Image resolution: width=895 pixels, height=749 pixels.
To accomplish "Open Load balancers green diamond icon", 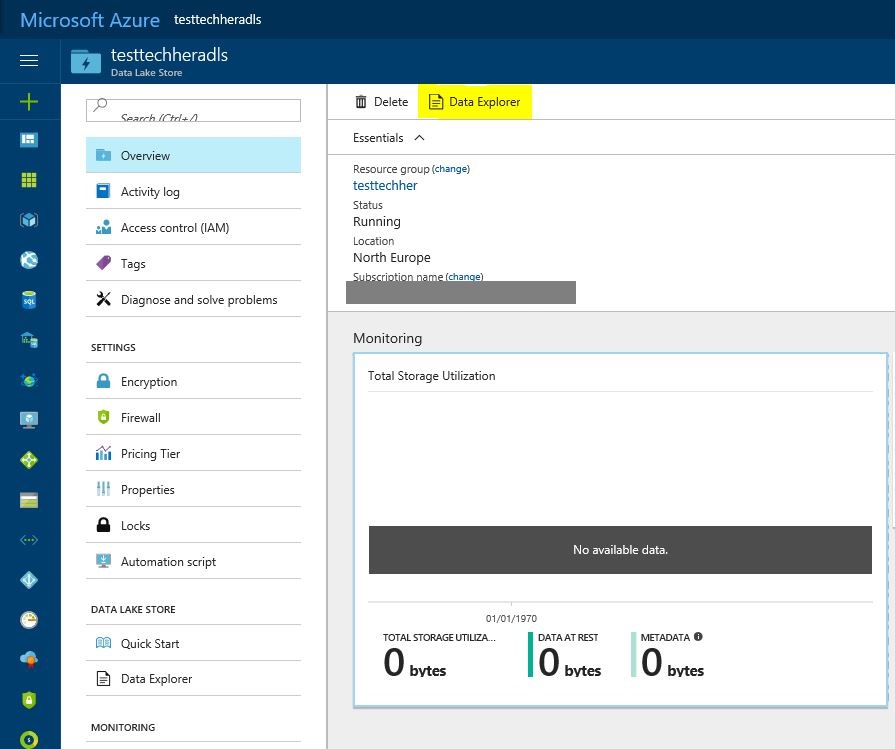I will 29,460.
